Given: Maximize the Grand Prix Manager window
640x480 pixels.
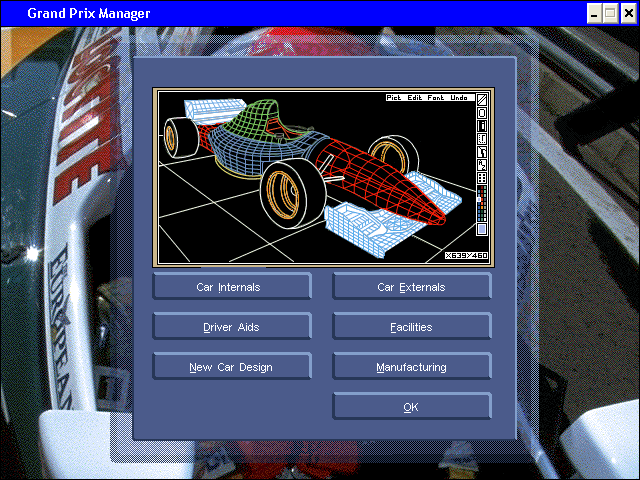Looking at the screenshot, I should point(611,13).
